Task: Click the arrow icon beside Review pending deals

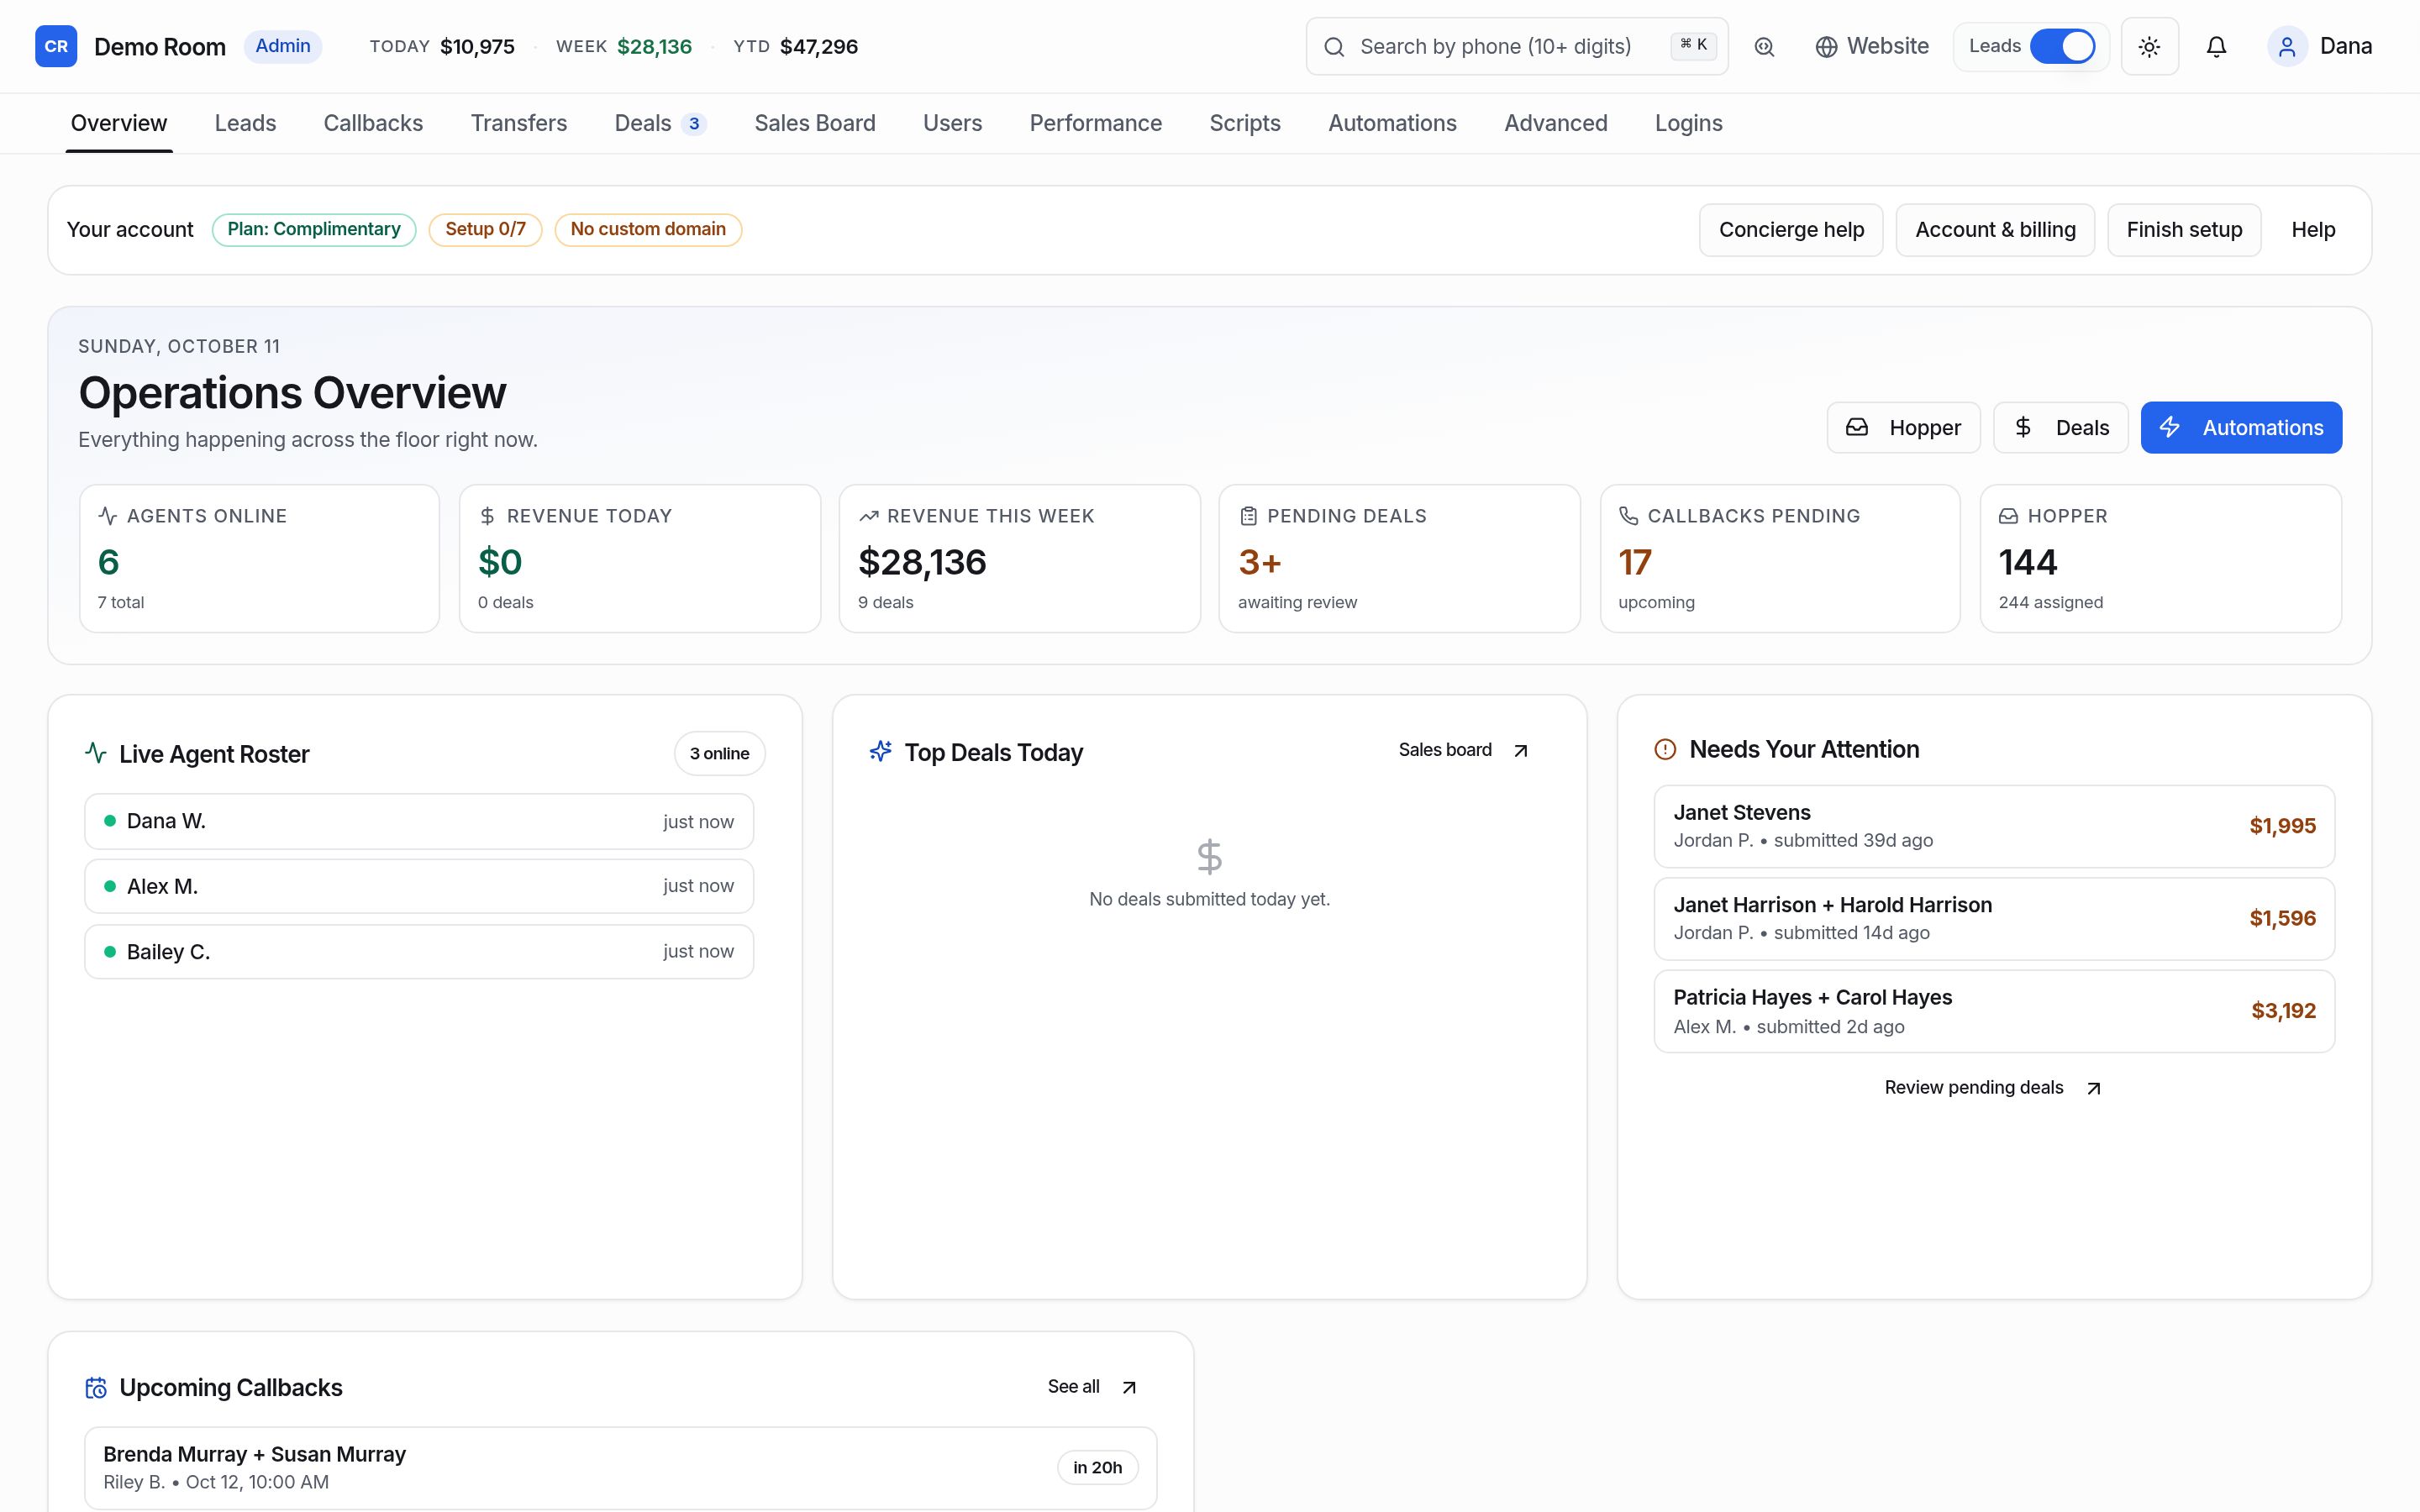Action: [x=2094, y=1088]
